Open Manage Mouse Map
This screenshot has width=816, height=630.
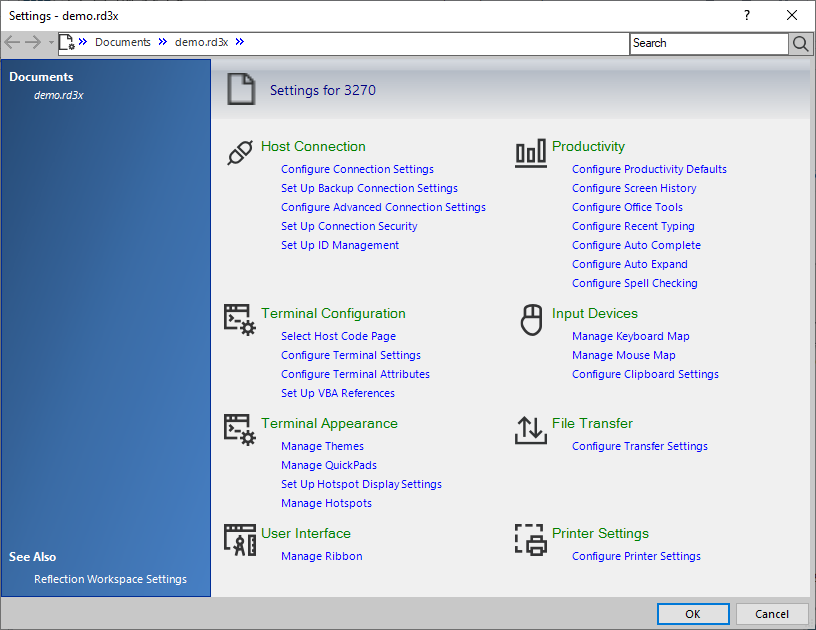pos(623,355)
